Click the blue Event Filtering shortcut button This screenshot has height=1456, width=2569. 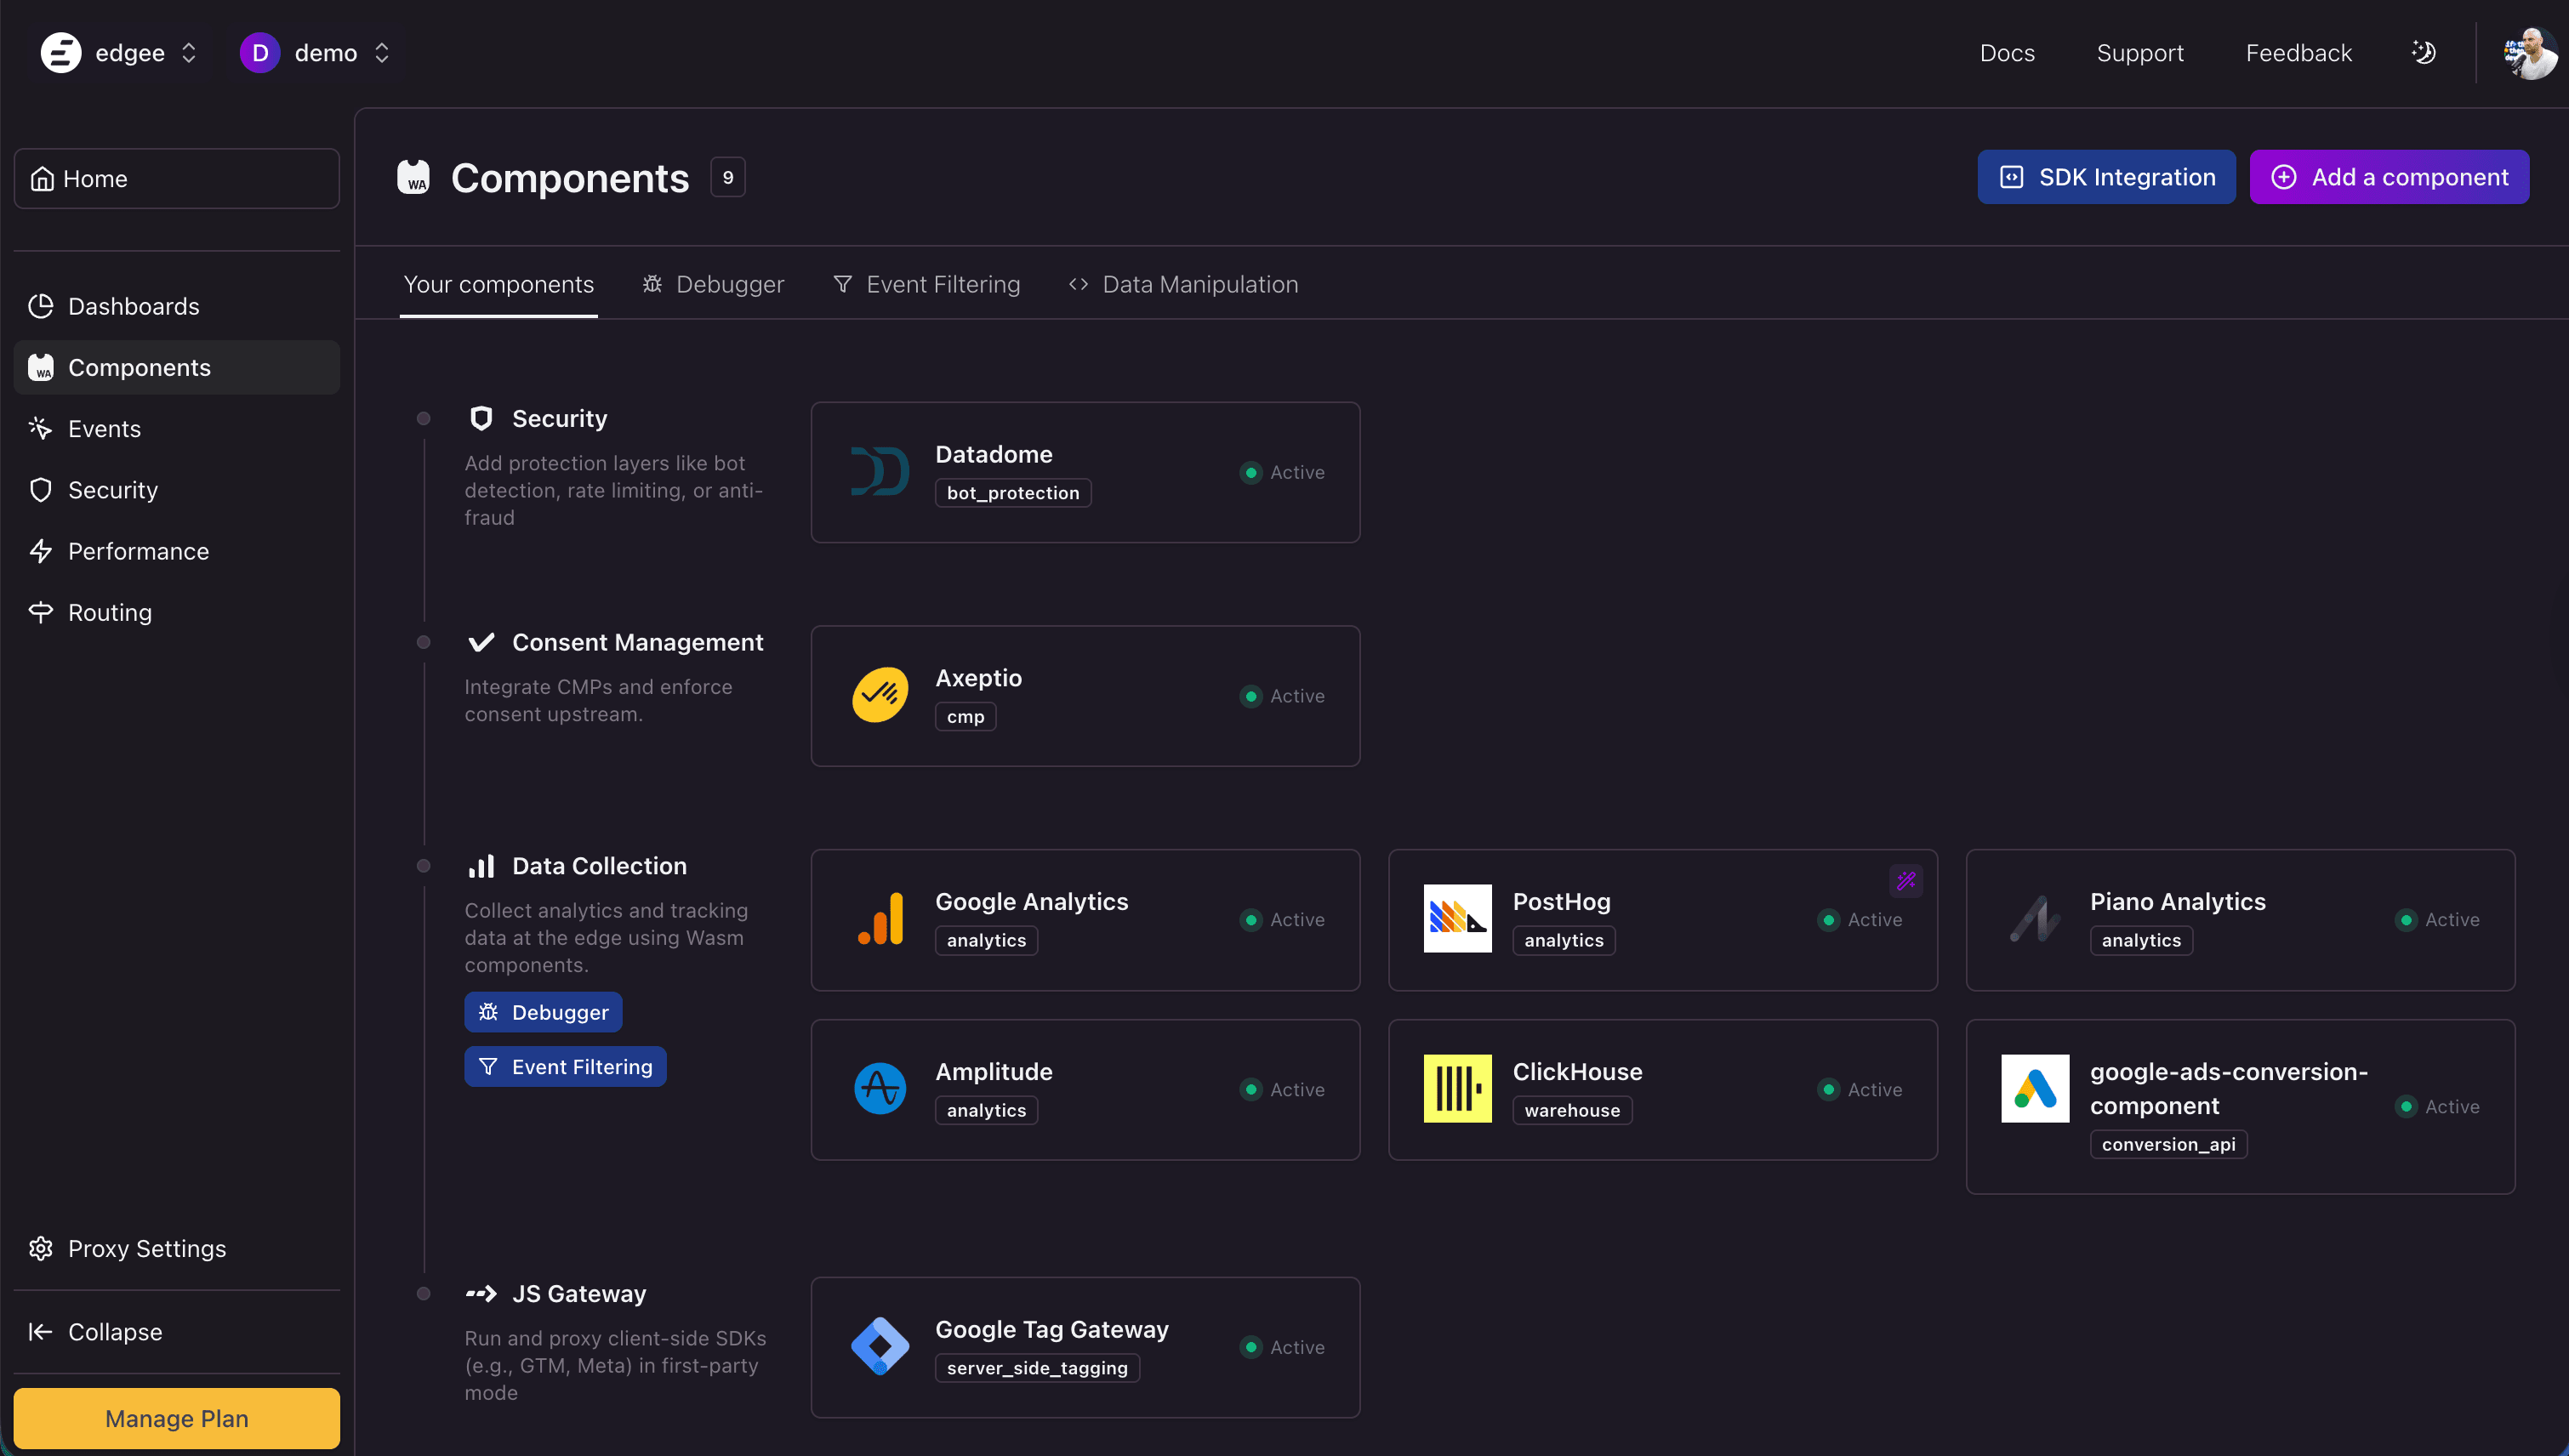coord(565,1066)
